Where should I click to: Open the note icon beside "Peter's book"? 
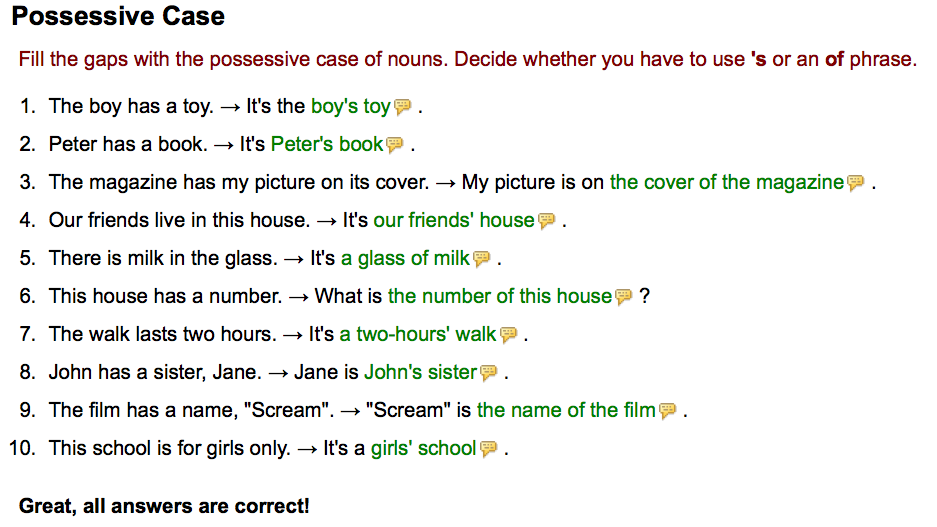[x=394, y=145]
